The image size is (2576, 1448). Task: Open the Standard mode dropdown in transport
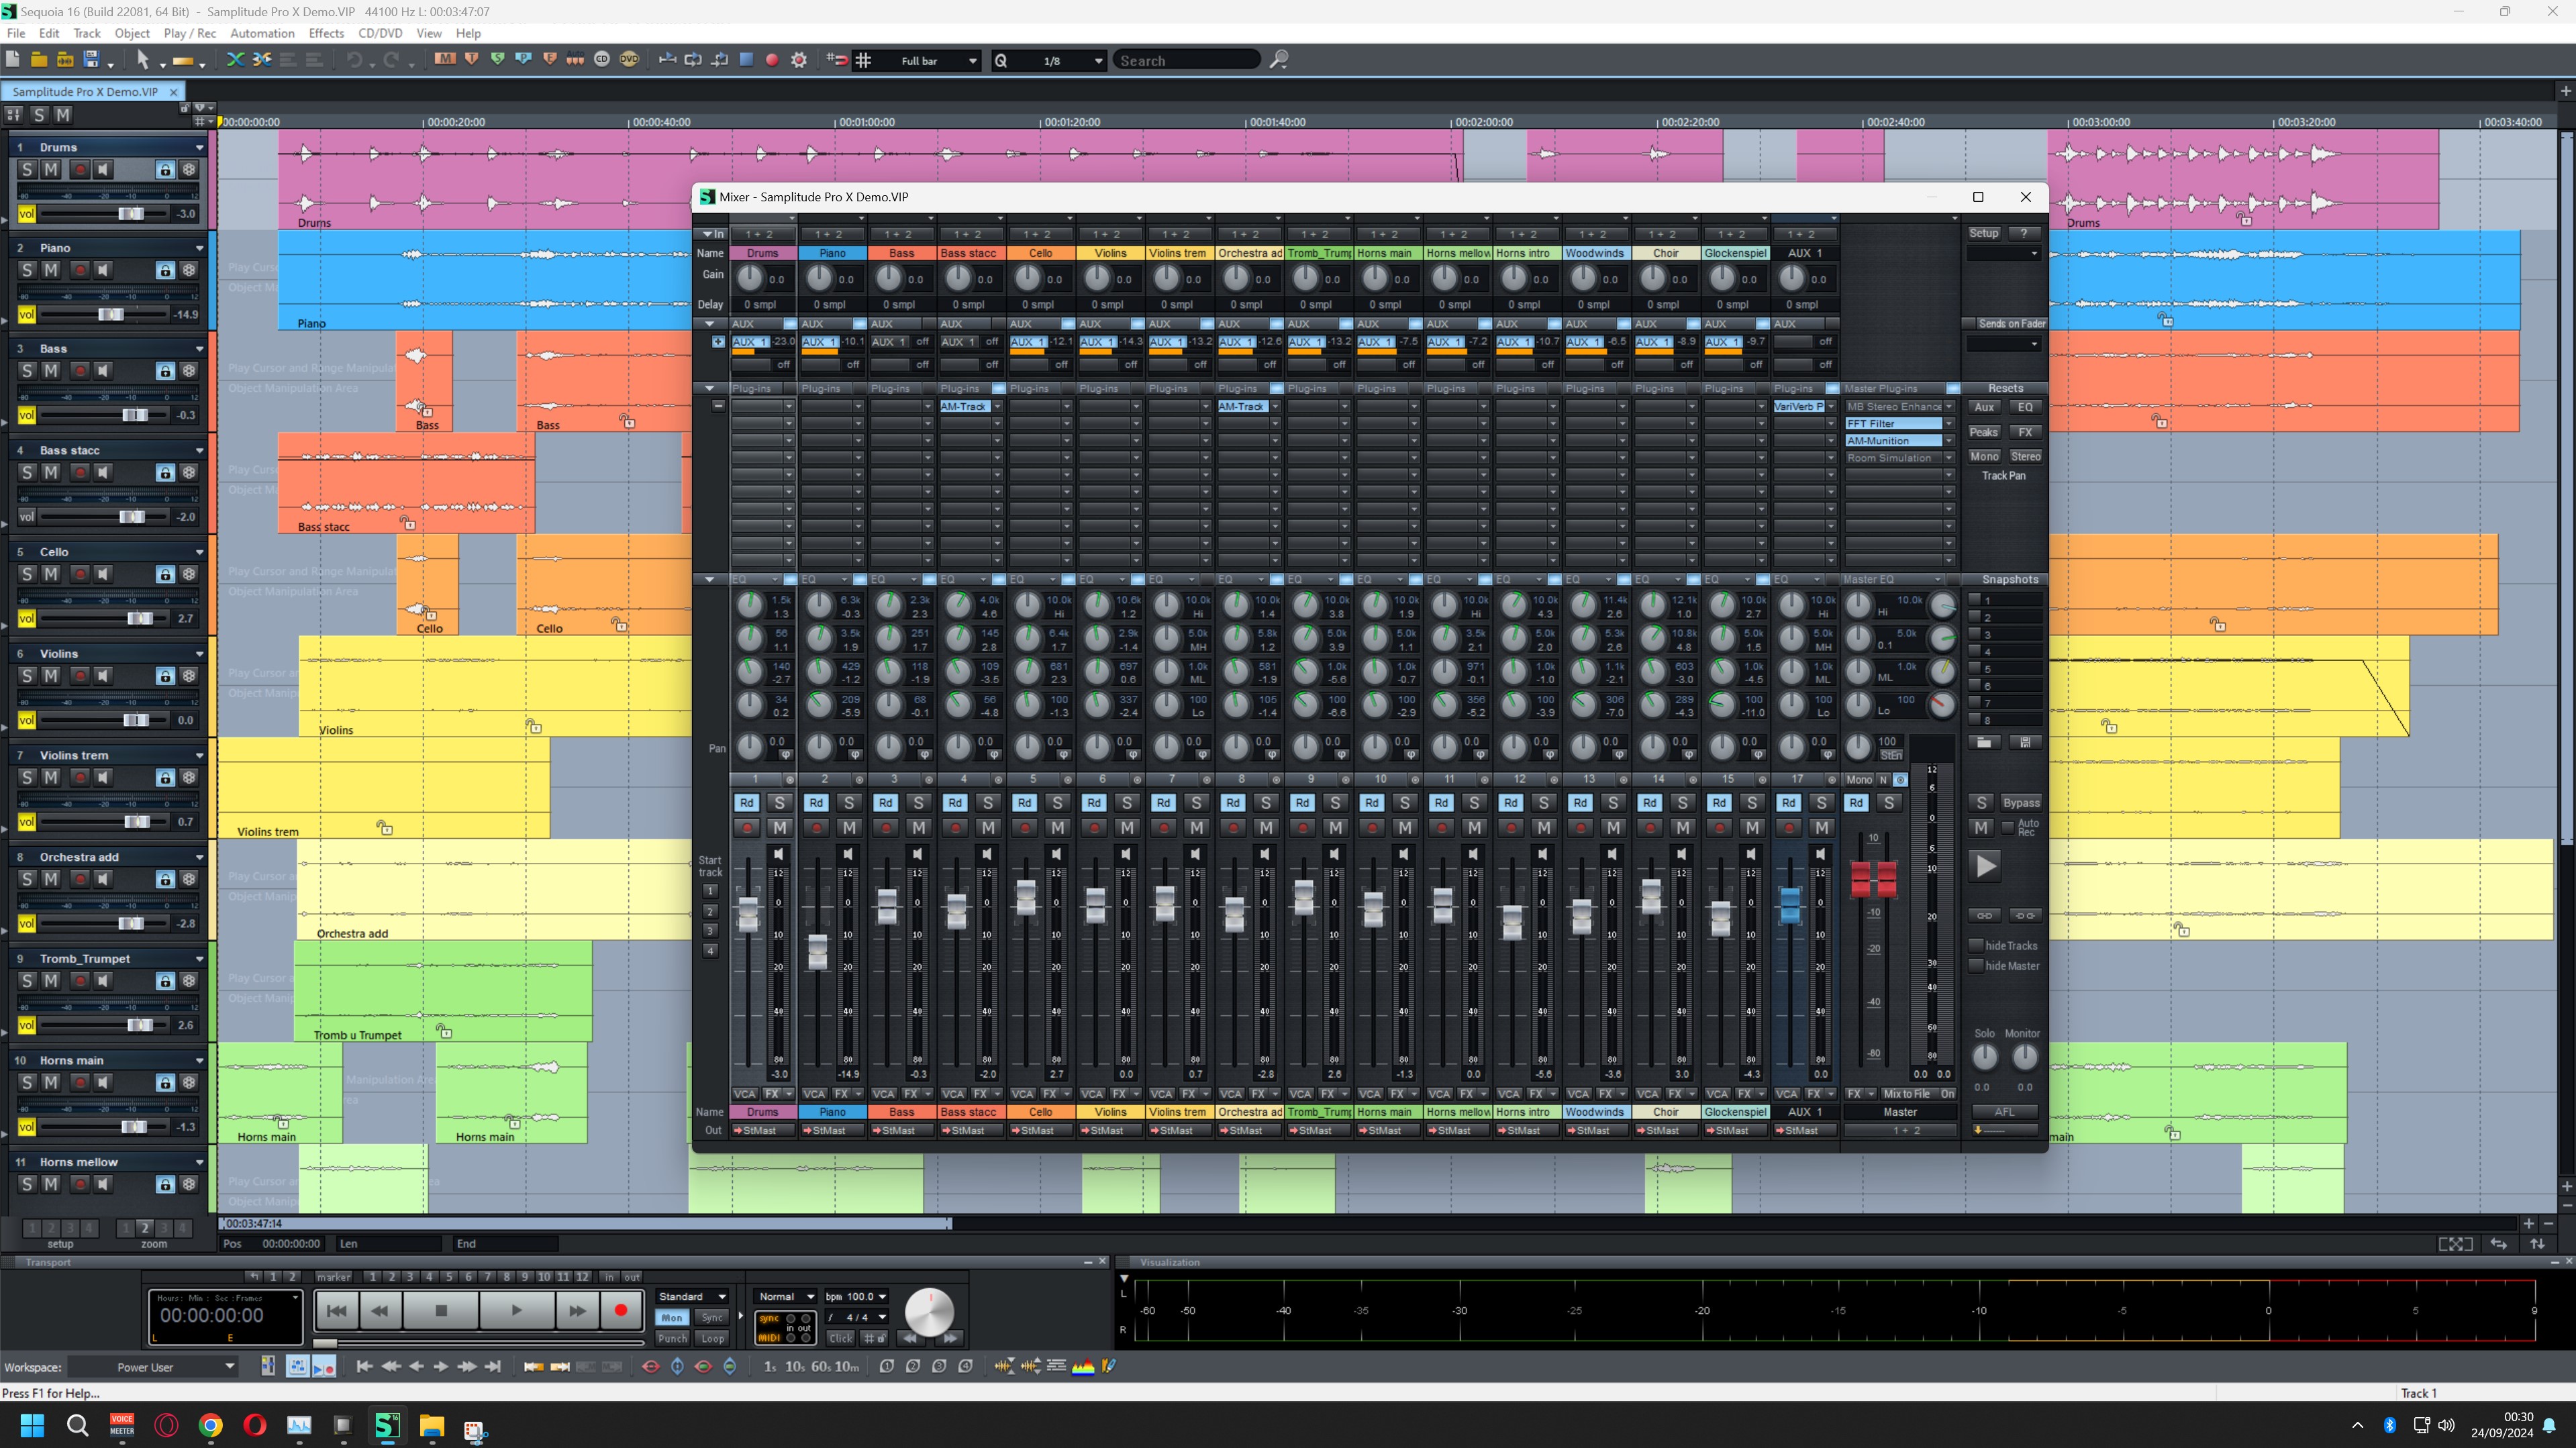(692, 1296)
